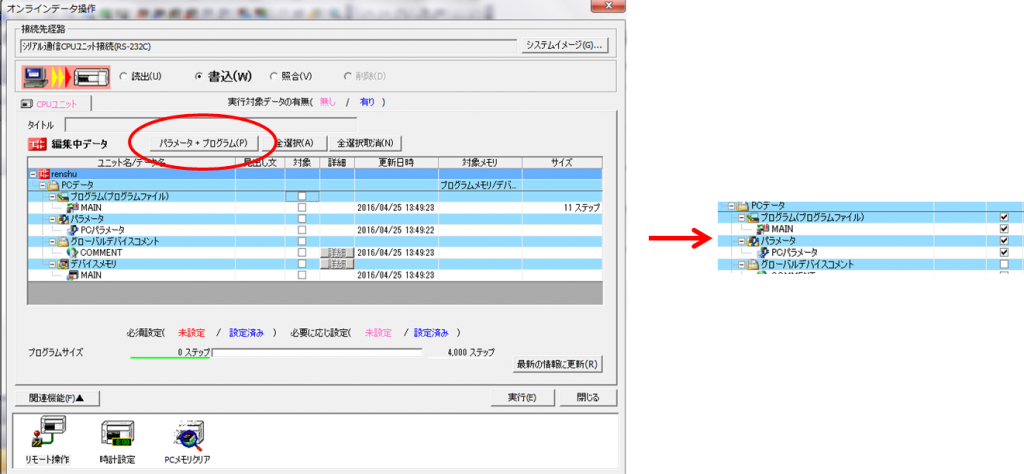Check the COMMENT row checkbox
1024x474 pixels.
click(x=302, y=252)
